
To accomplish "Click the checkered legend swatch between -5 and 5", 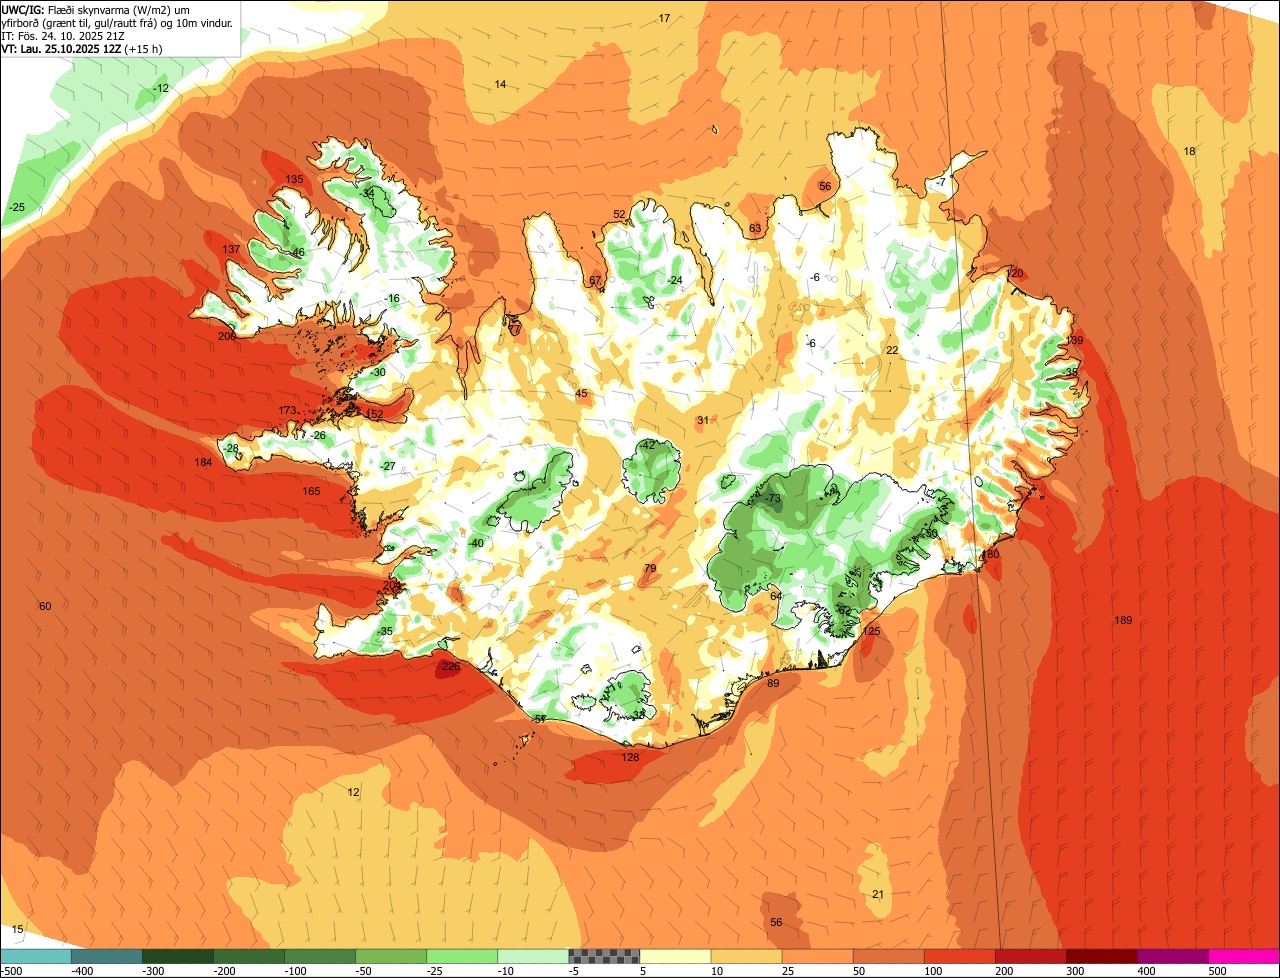I will tap(604, 956).
